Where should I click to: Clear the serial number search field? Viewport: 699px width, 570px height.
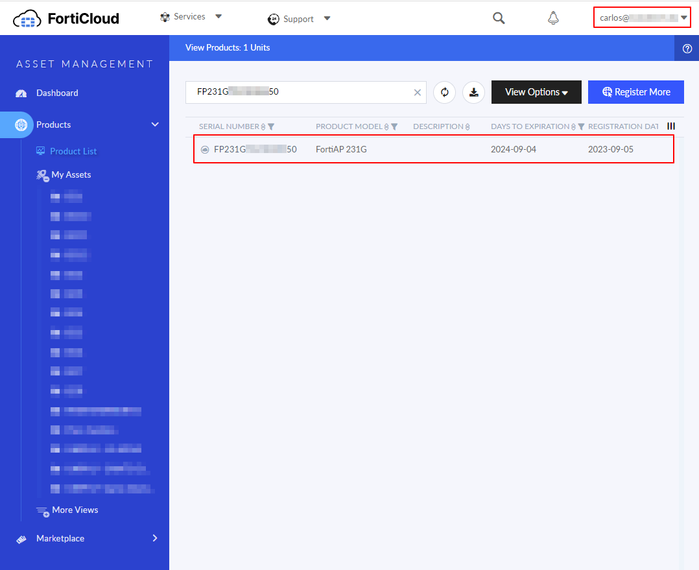click(417, 92)
